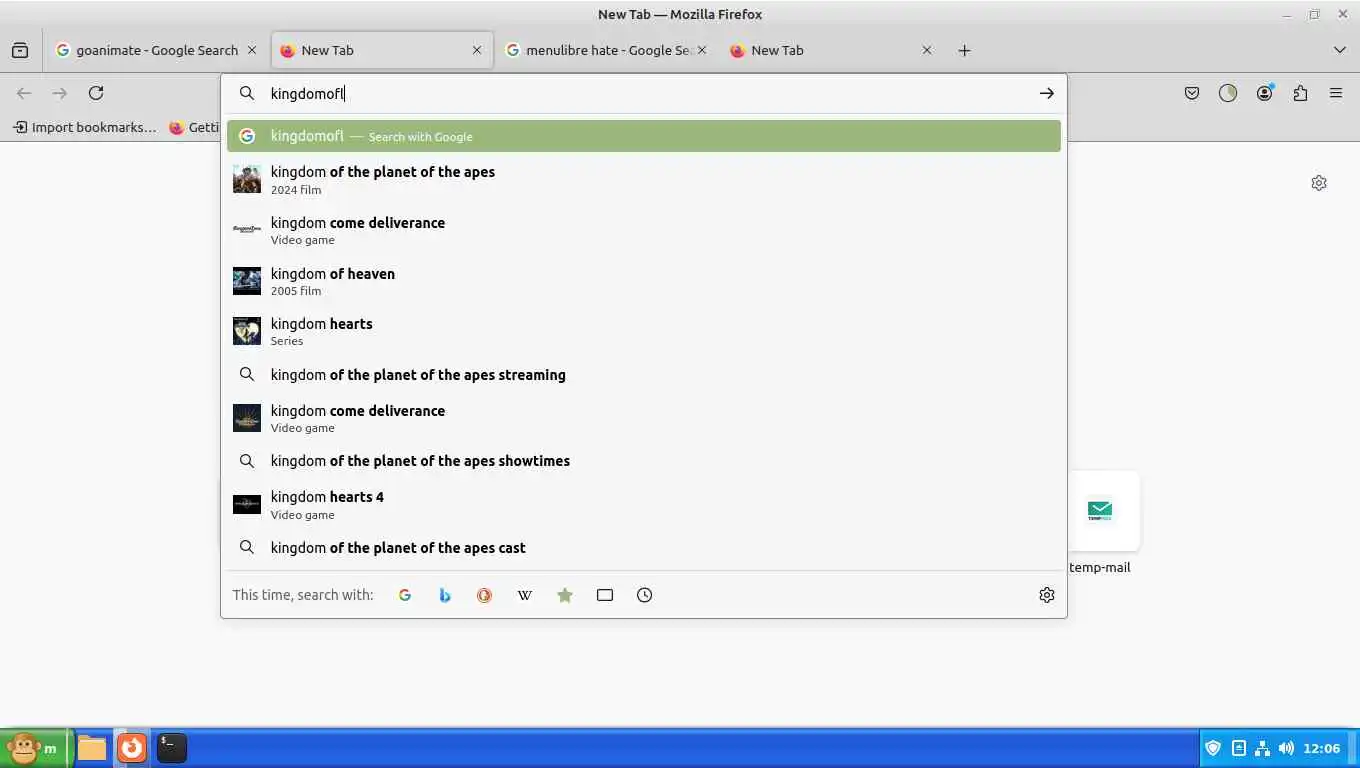Open the network tray icon
Image resolution: width=1360 pixels, height=768 pixels.
pos(1262,748)
